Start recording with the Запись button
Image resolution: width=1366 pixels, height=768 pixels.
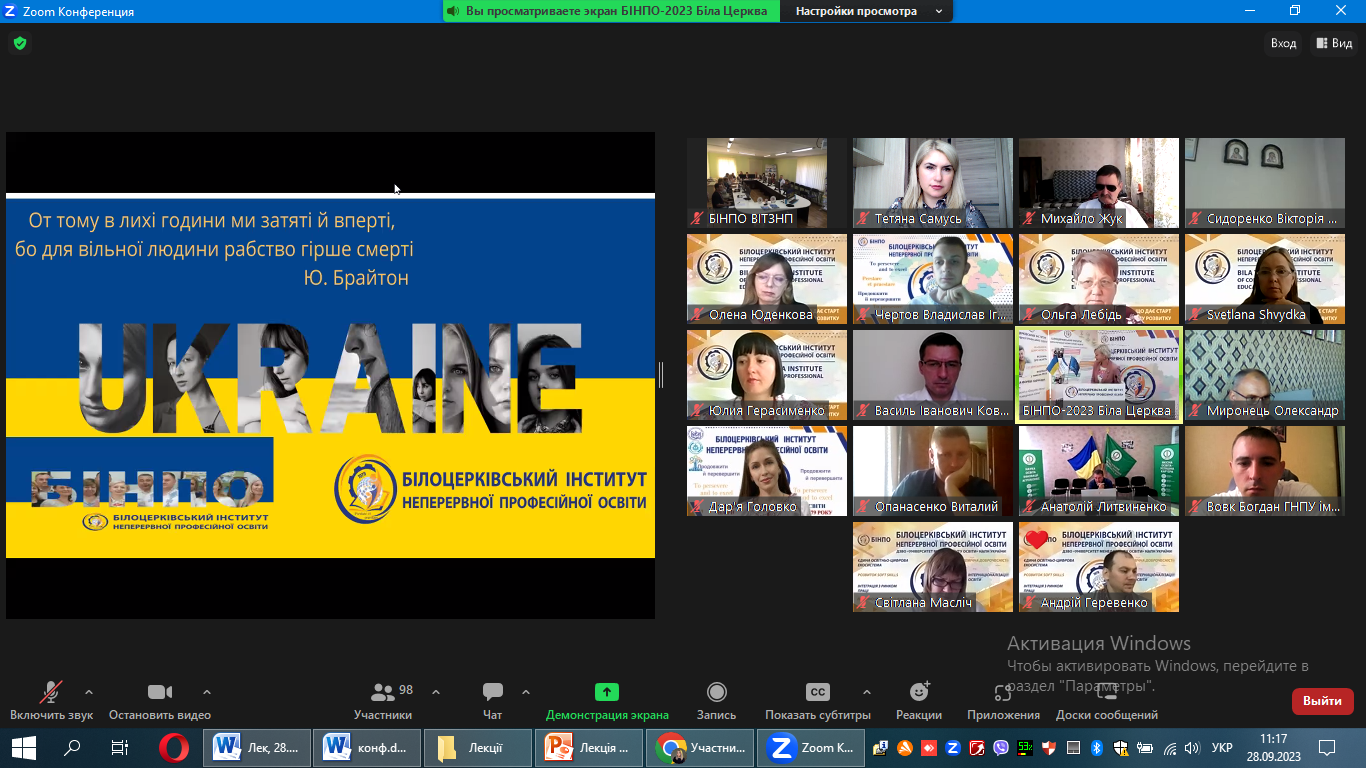click(x=716, y=700)
